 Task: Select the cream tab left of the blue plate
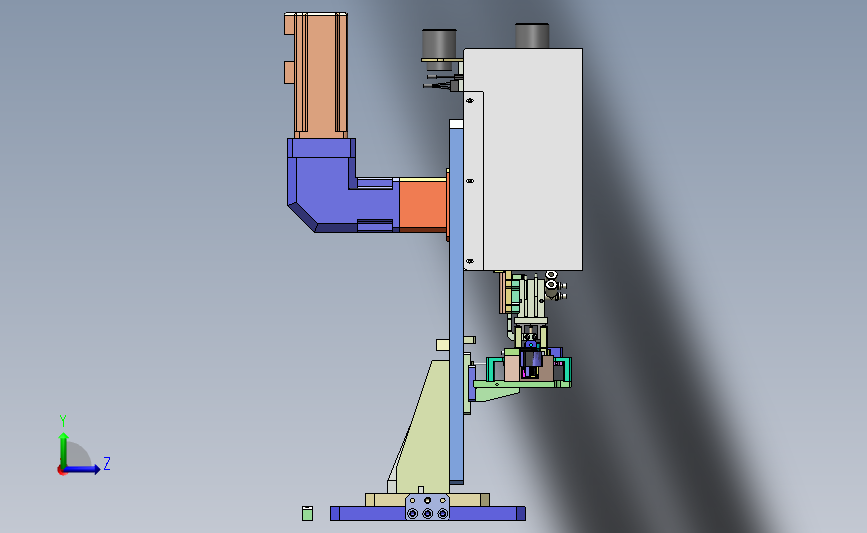click(442, 345)
